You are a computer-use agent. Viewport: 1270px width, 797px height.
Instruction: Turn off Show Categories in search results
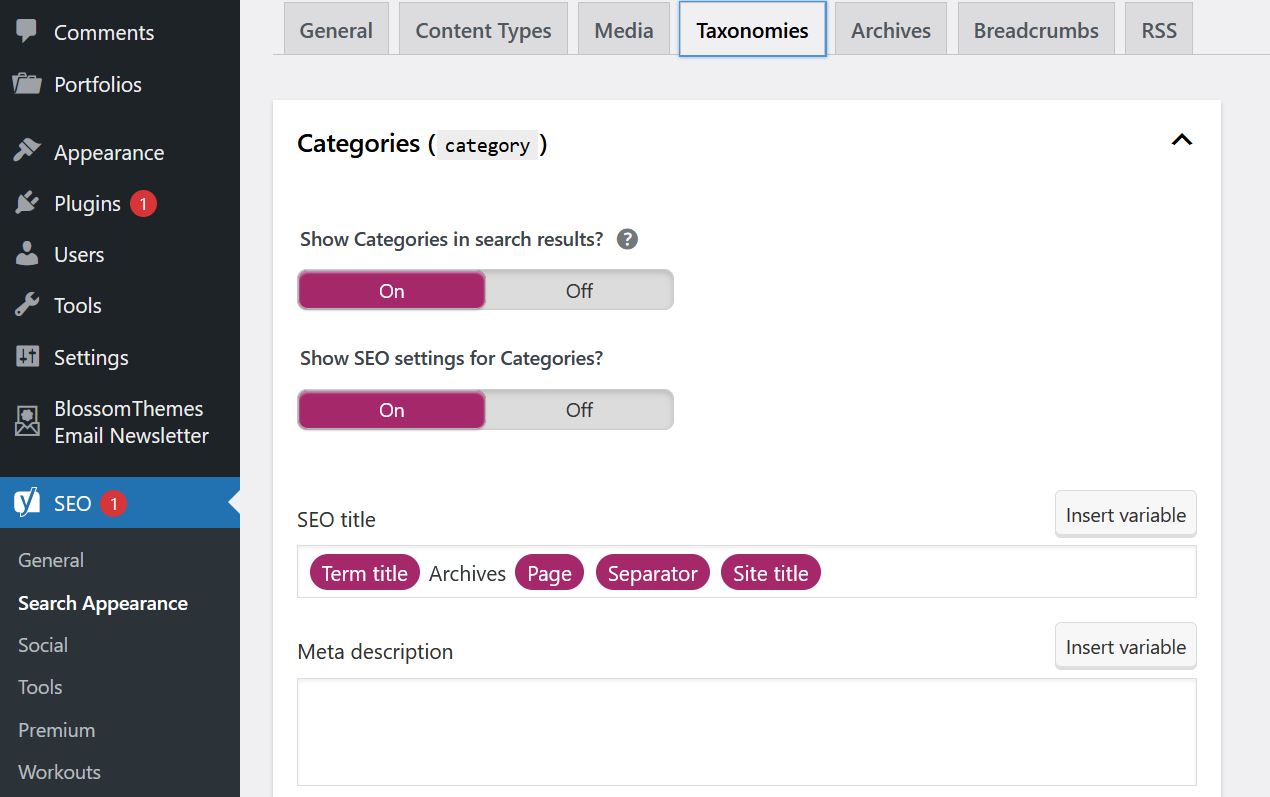coord(579,291)
